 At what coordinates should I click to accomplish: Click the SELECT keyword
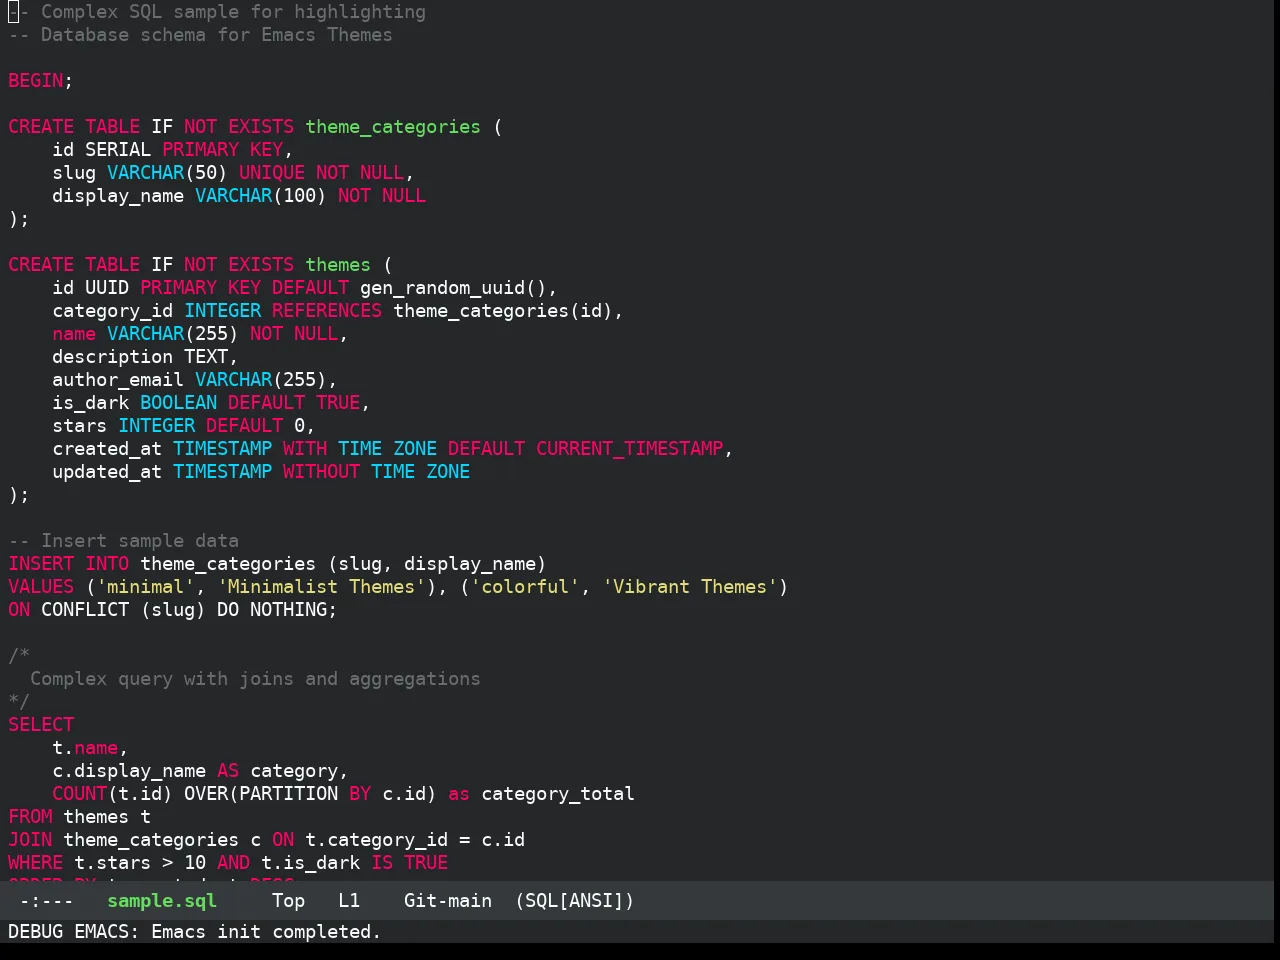41,725
